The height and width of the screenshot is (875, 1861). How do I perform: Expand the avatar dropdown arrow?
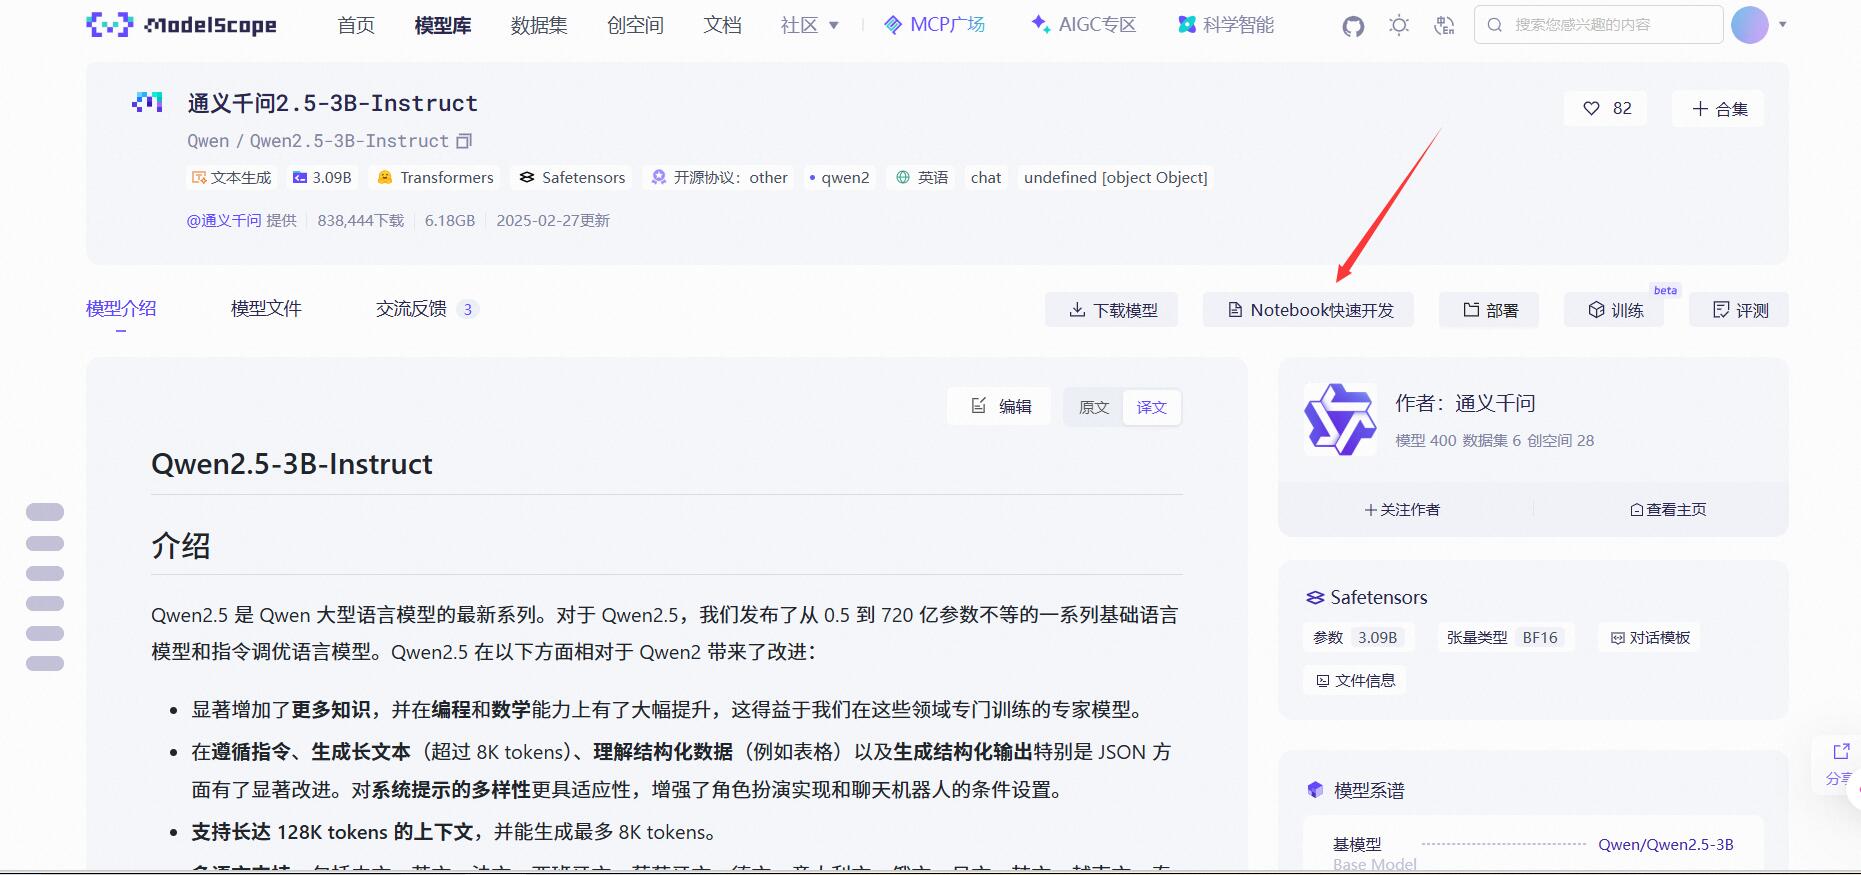click(x=1782, y=25)
